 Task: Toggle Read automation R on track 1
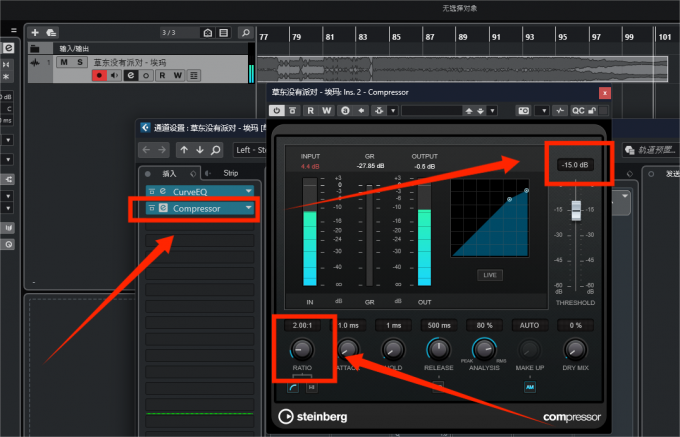[162, 75]
